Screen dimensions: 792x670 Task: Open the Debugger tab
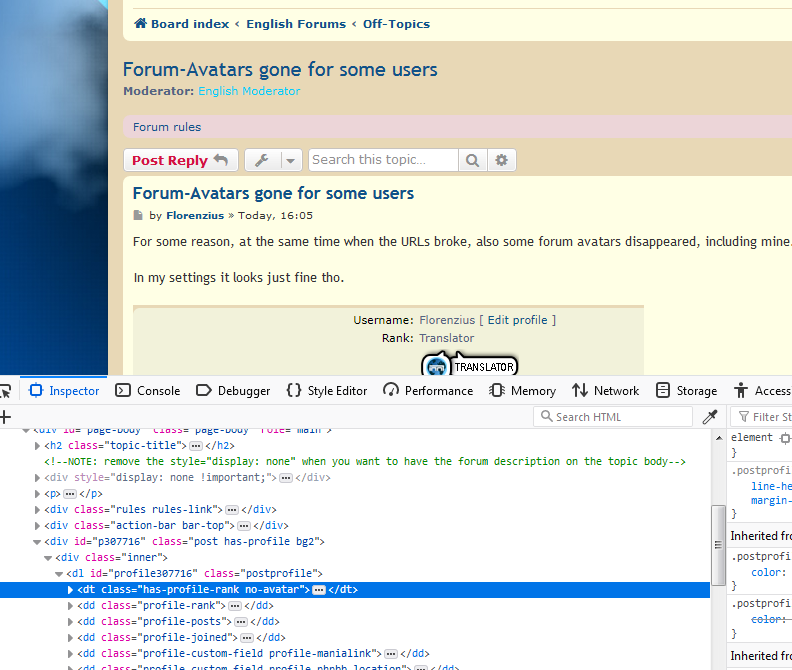click(233, 391)
